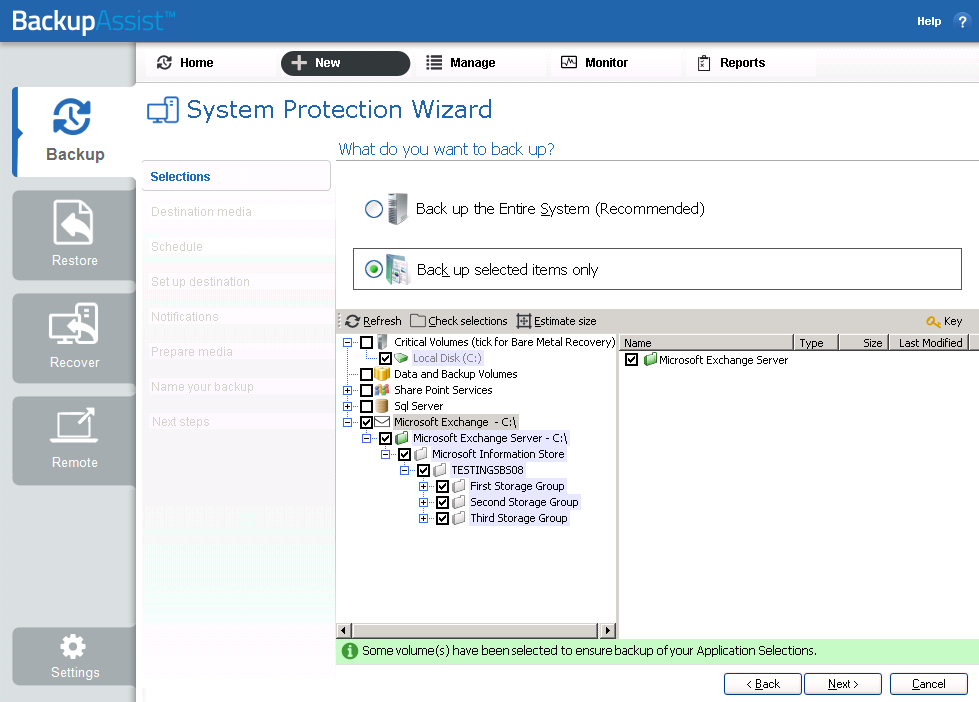Collapse the Microsoft Exchange Server - C:\ node
979x702 pixels.
pos(367,438)
